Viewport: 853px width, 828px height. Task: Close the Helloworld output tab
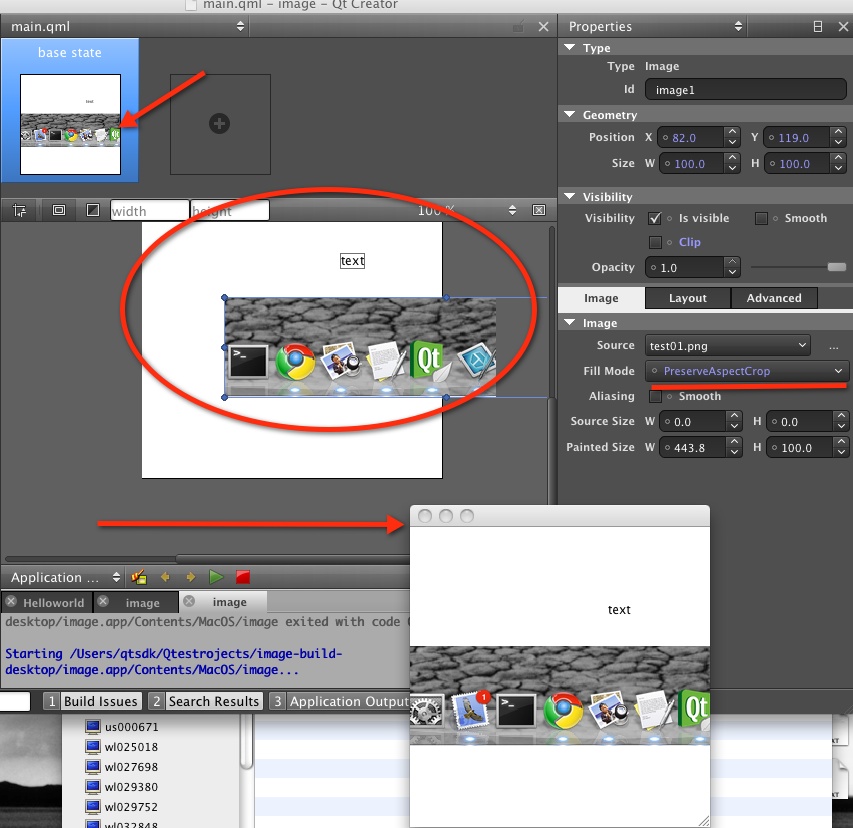click(x=10, y=602)
